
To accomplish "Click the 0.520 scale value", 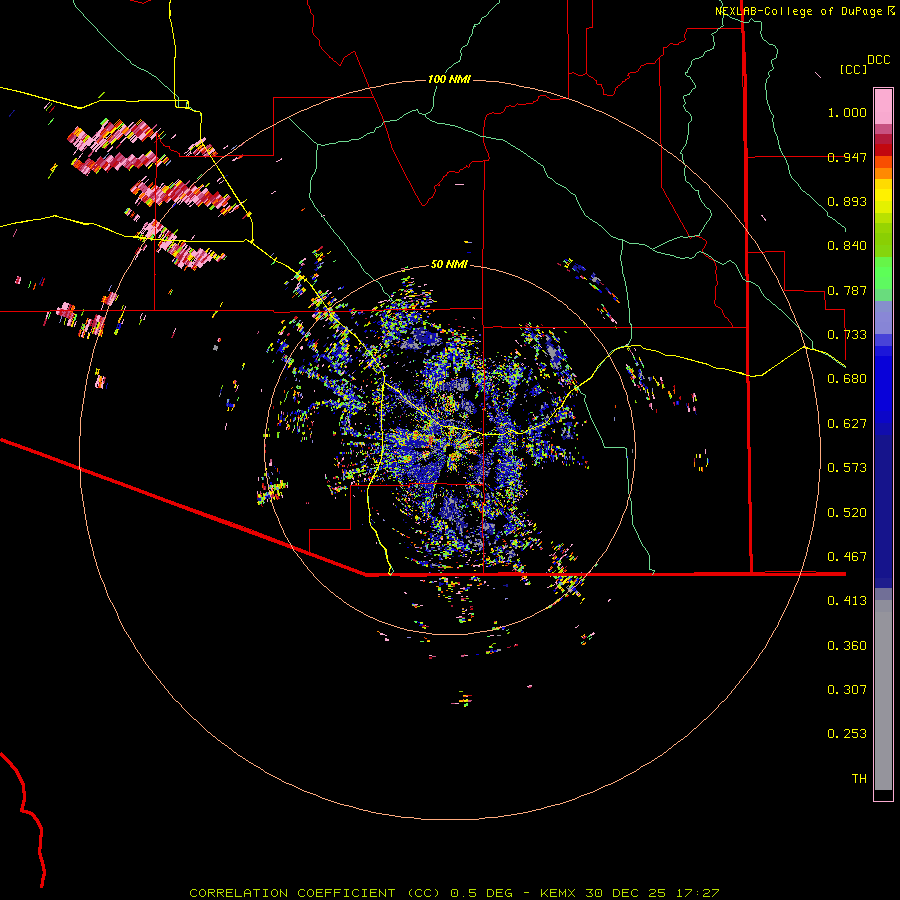I will click(x=847, y=513).
